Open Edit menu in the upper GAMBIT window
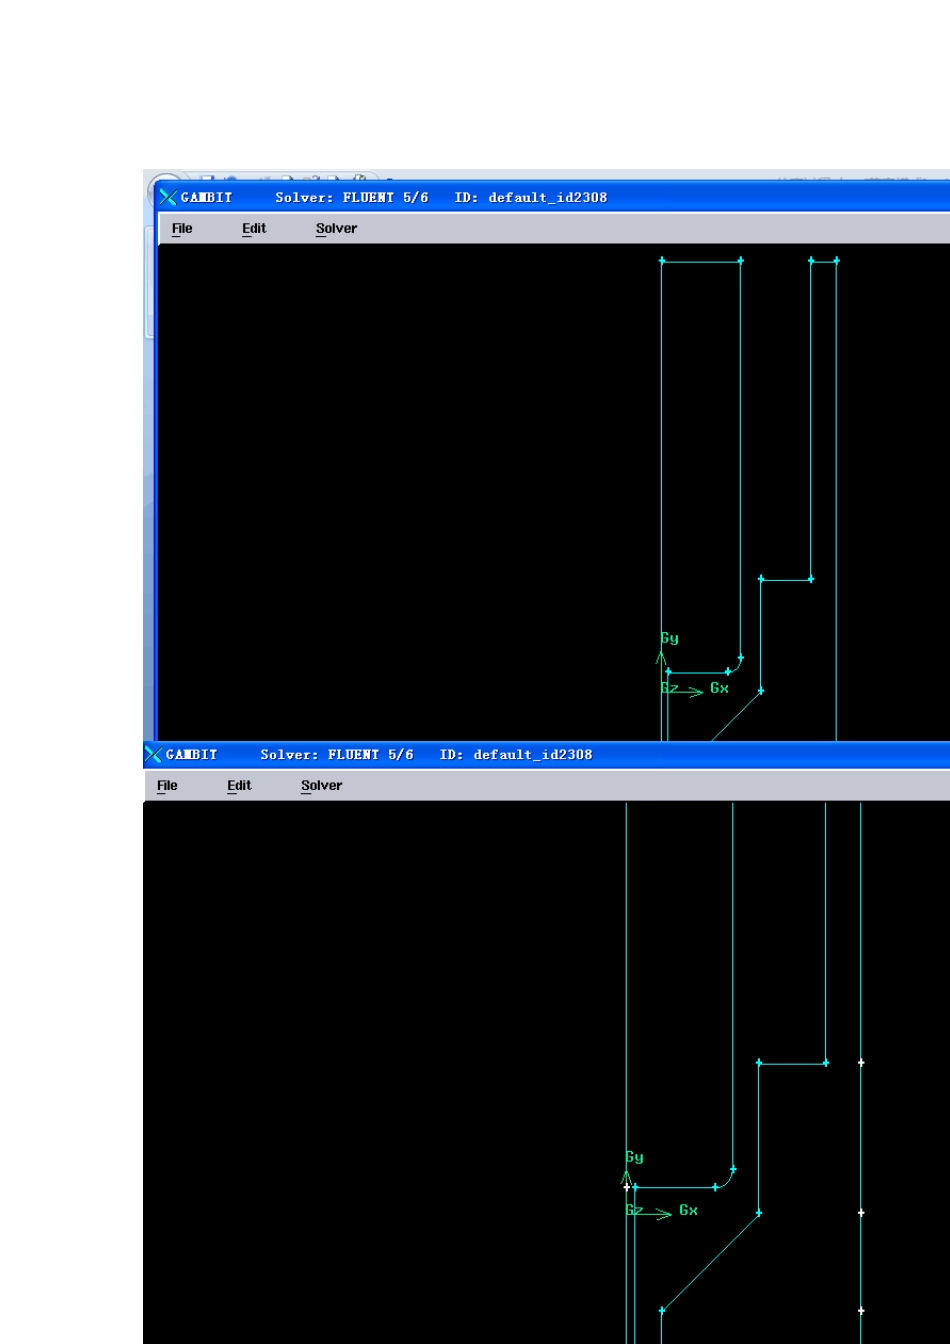950x1344 pixels. (254, 229)
